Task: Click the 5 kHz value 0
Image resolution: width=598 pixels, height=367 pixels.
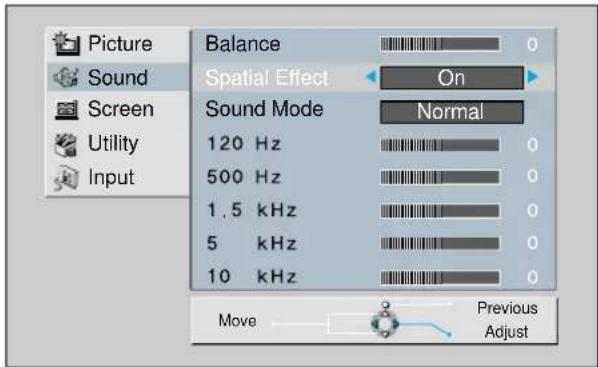Action: pos(532,243)
